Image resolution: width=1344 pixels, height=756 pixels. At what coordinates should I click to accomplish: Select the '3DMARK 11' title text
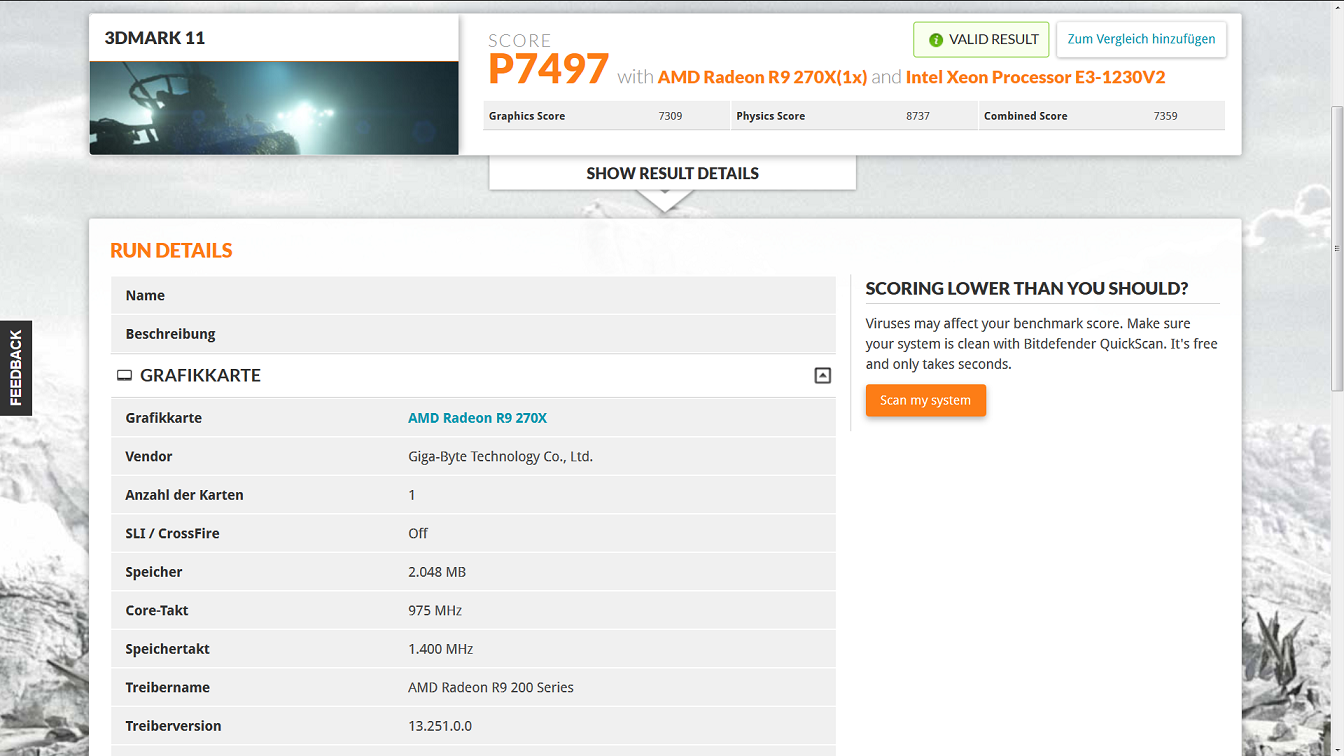coord(155,38)
